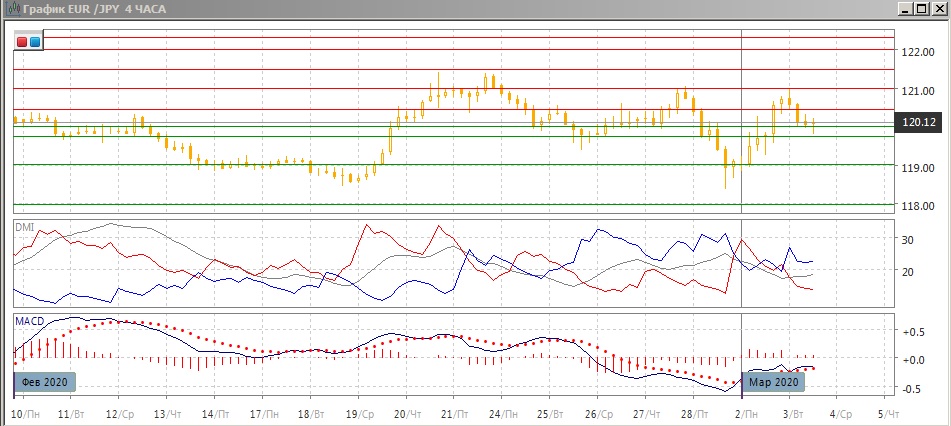951x426 pixels.
Task: Click the DMI indicator label
Action: (25, 228)
